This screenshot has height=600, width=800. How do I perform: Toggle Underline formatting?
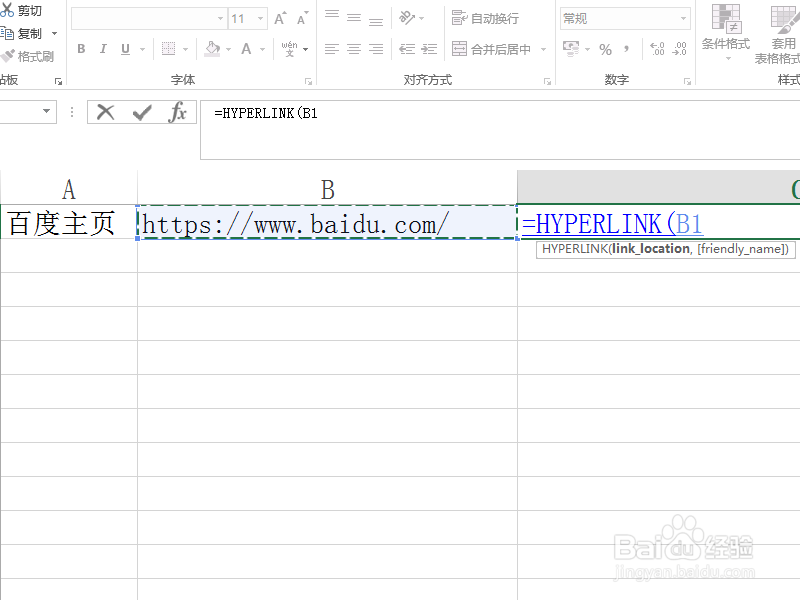pyautogui.click(x=126, y=49)
